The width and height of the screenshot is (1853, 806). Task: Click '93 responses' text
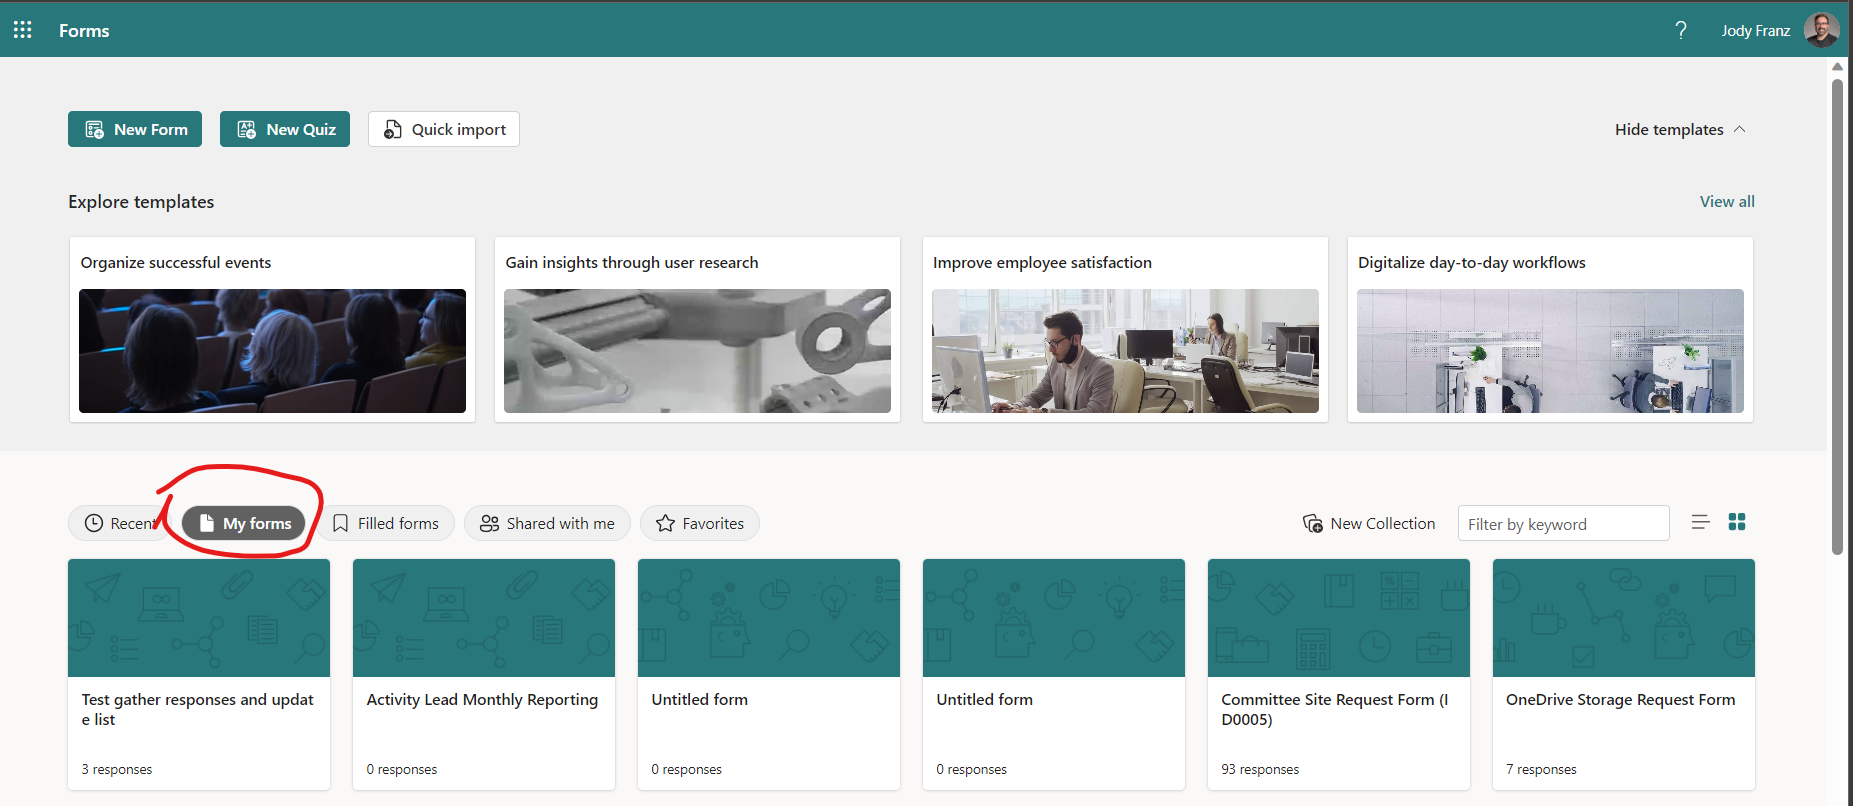(1260, 769)
